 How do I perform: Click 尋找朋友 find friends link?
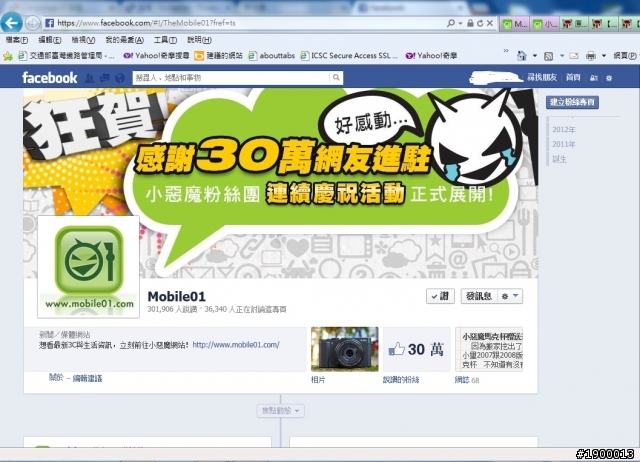pyautogui.click(x=542, y=78)
